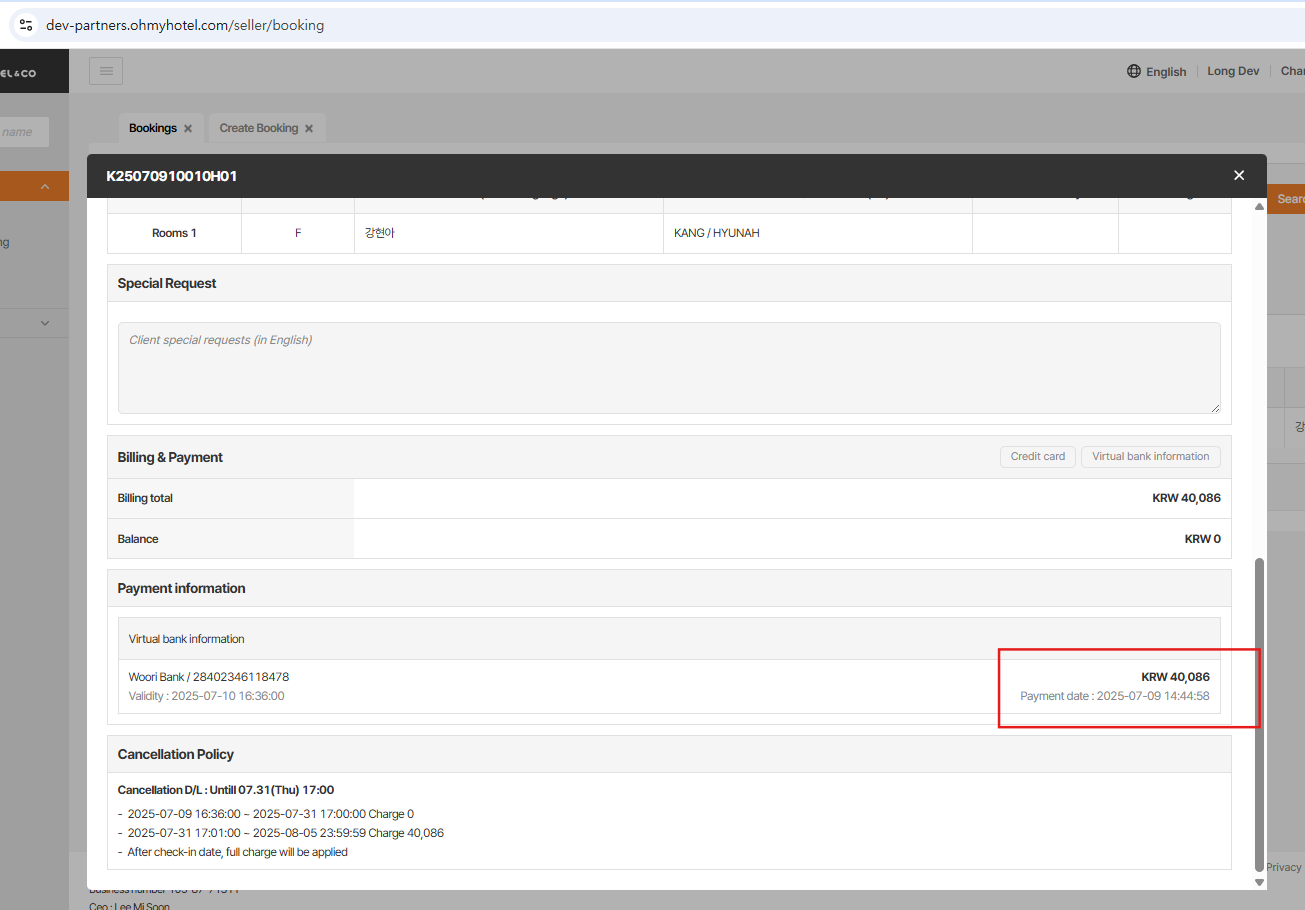Close the K25070910010H01 booking dialog
The height and width of the screenshot is (910, 1305).
coord(1239,176)
